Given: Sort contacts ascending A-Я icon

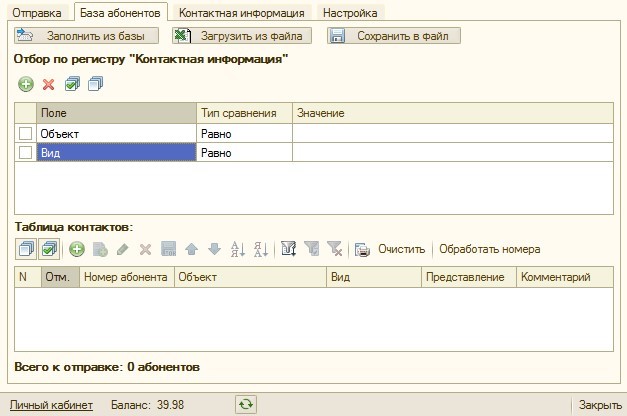Looking at the screenshot, I should [x=238, y=249].
